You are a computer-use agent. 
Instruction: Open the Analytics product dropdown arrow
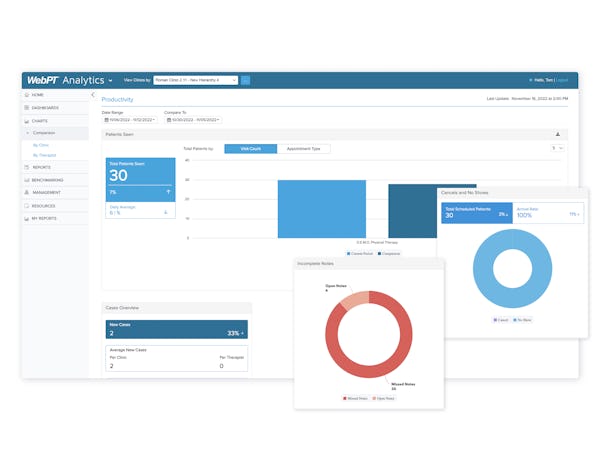[111, 81]
